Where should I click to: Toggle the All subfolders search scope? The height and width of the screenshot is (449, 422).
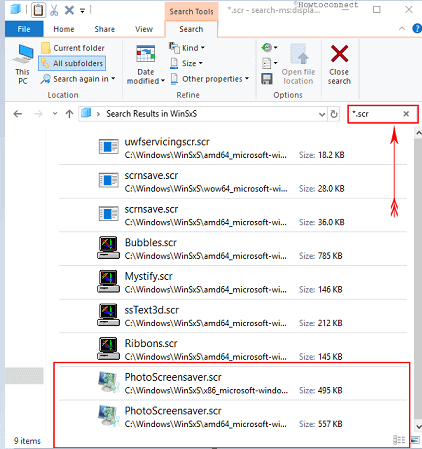72,63
